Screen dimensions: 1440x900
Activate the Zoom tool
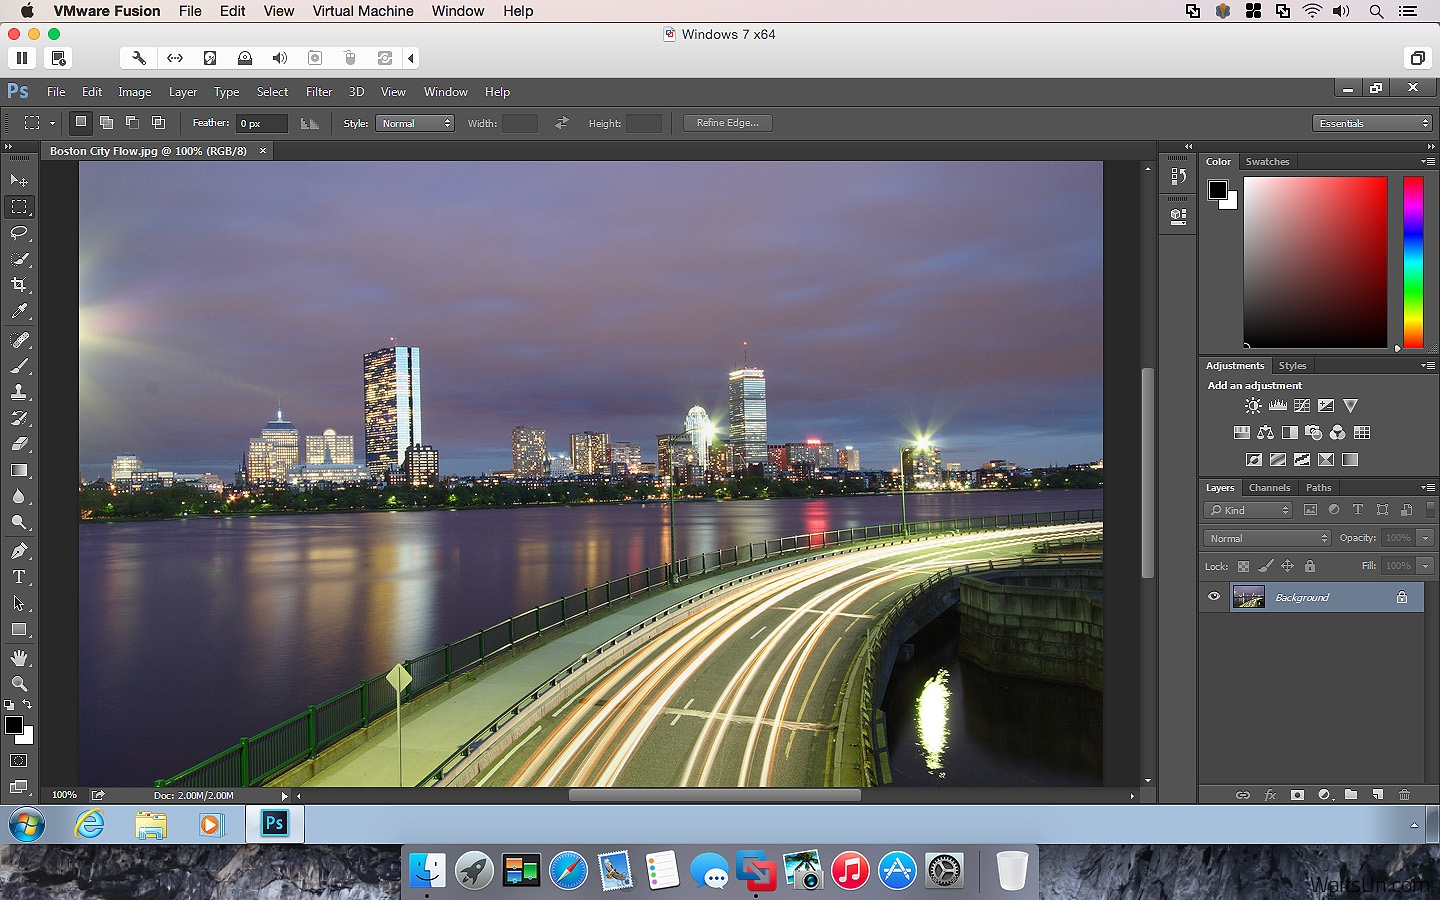pos(19,684)
